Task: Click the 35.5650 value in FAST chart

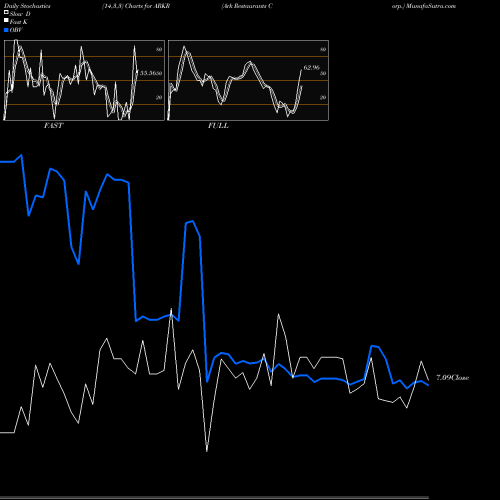Action: [151, 73]
